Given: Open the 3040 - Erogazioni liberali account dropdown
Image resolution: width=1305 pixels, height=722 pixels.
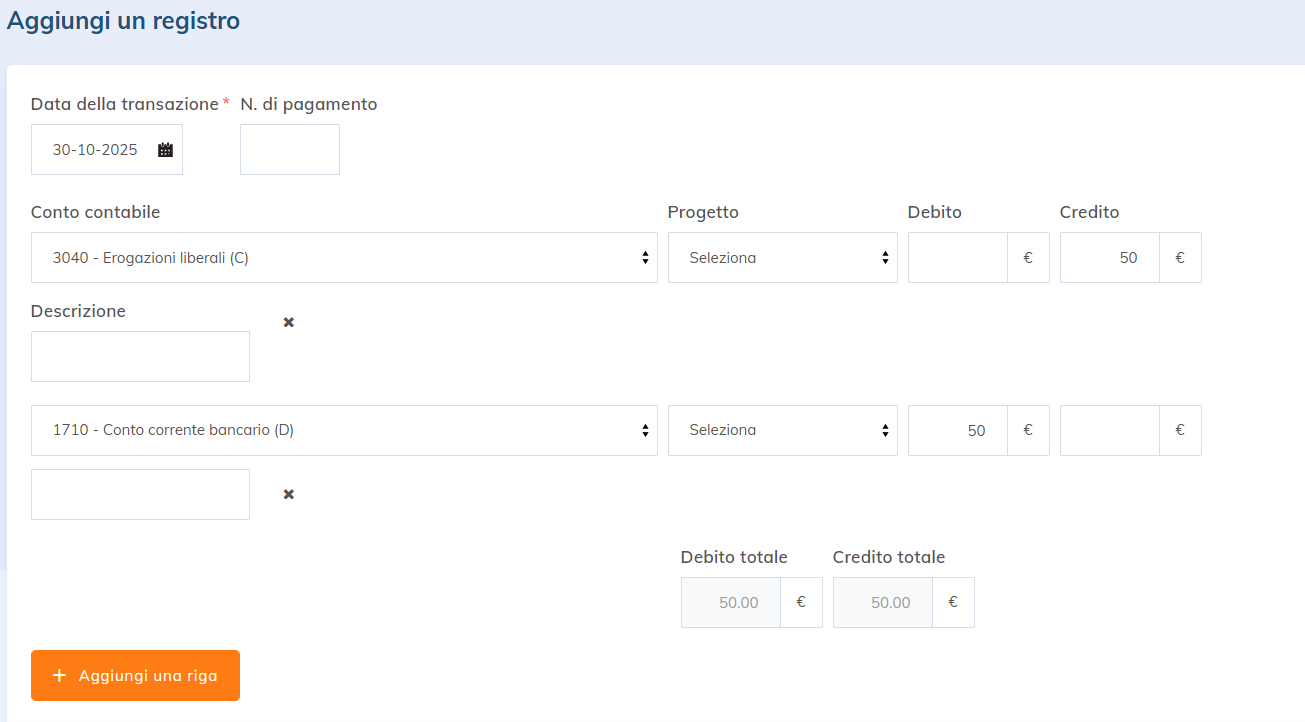Looking at the screenshot, I should pyautogui.click(x=344, y=258).
